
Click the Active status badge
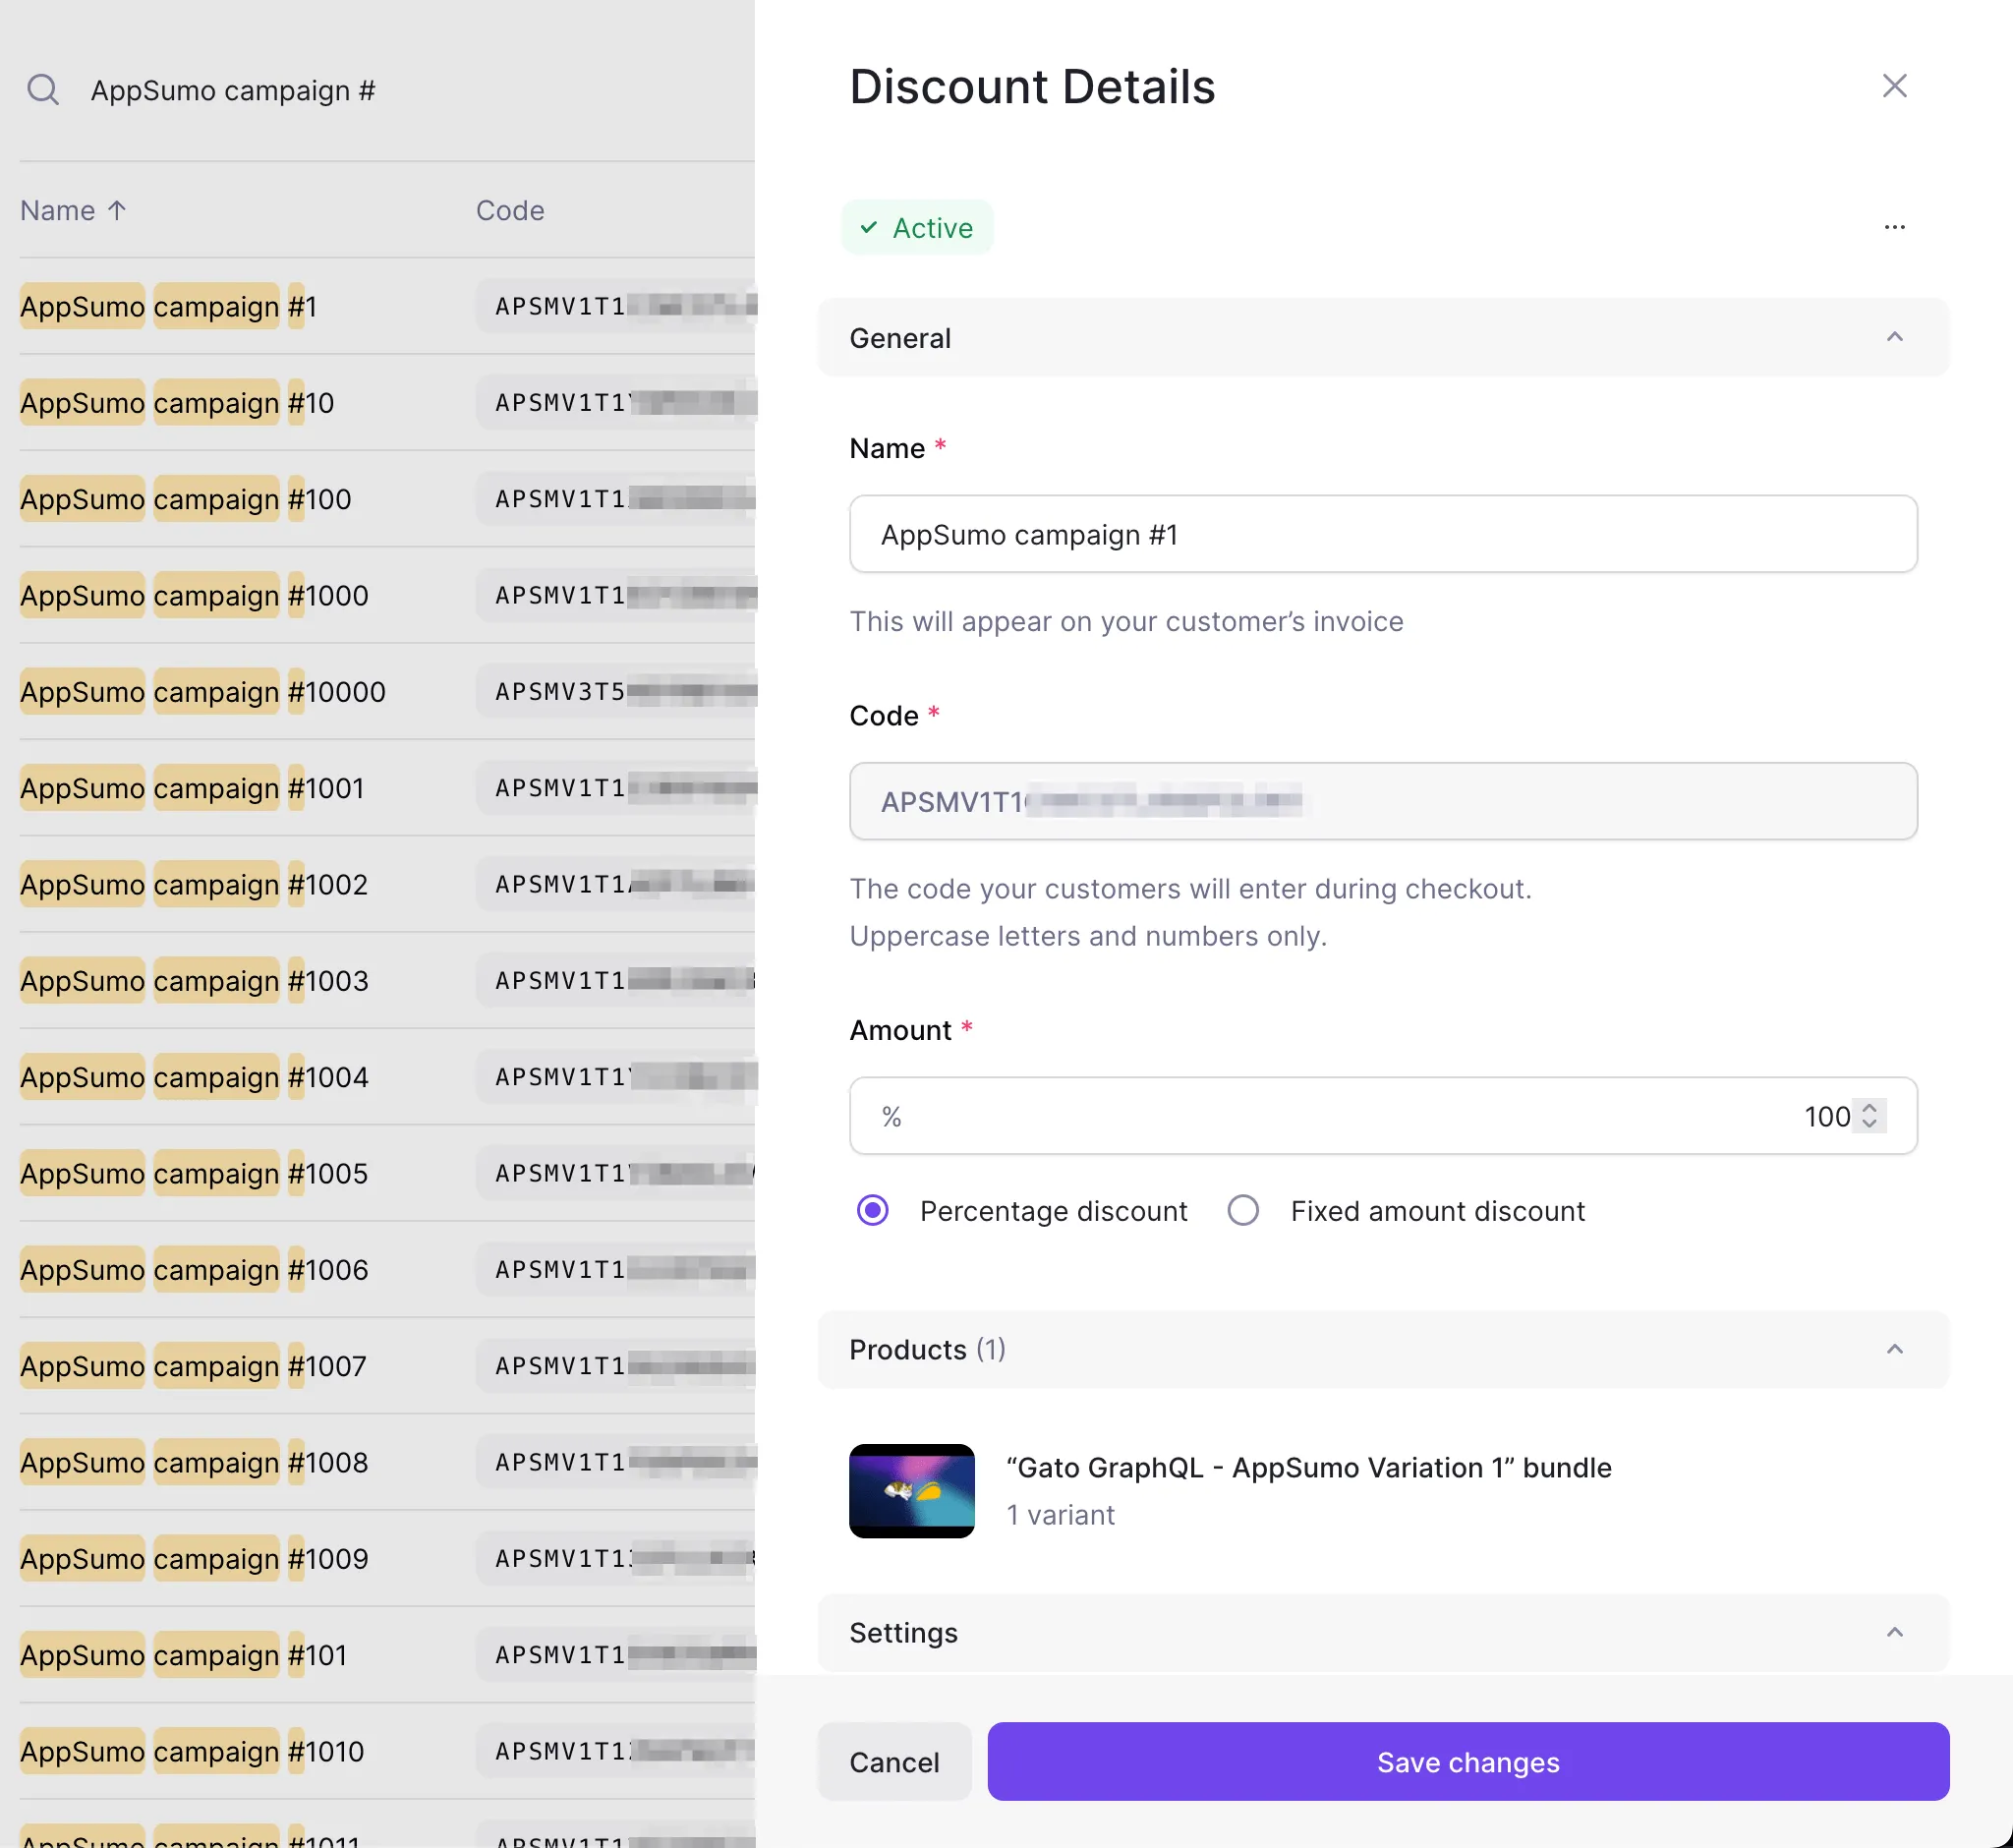coord(917,228)
